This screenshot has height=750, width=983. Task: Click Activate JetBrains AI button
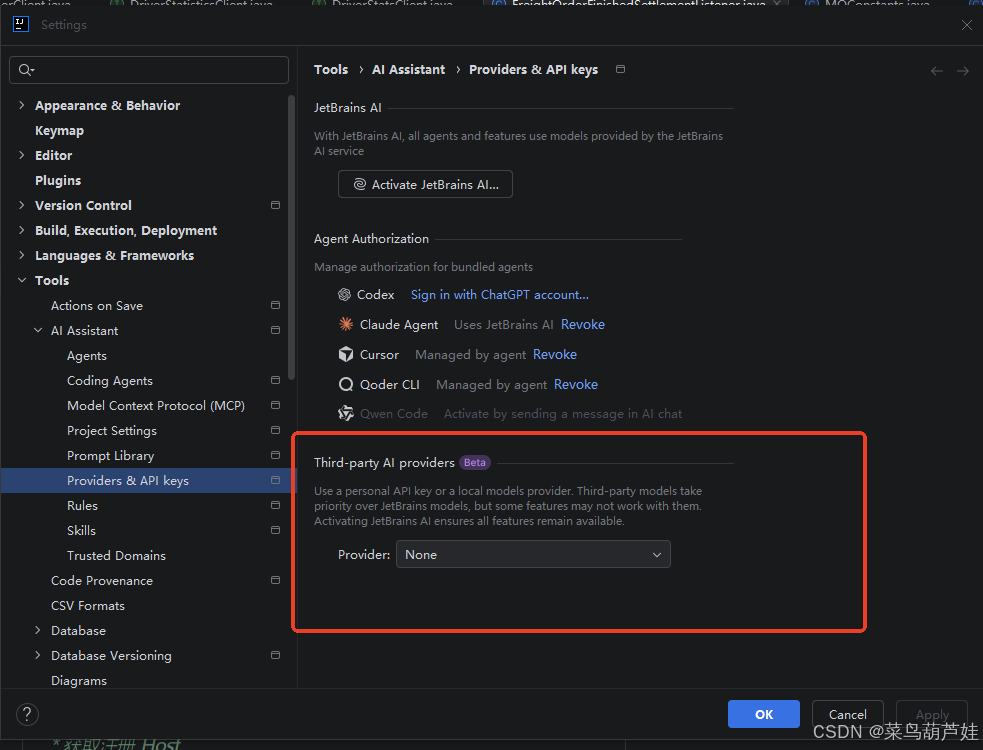tap(426, 184)
